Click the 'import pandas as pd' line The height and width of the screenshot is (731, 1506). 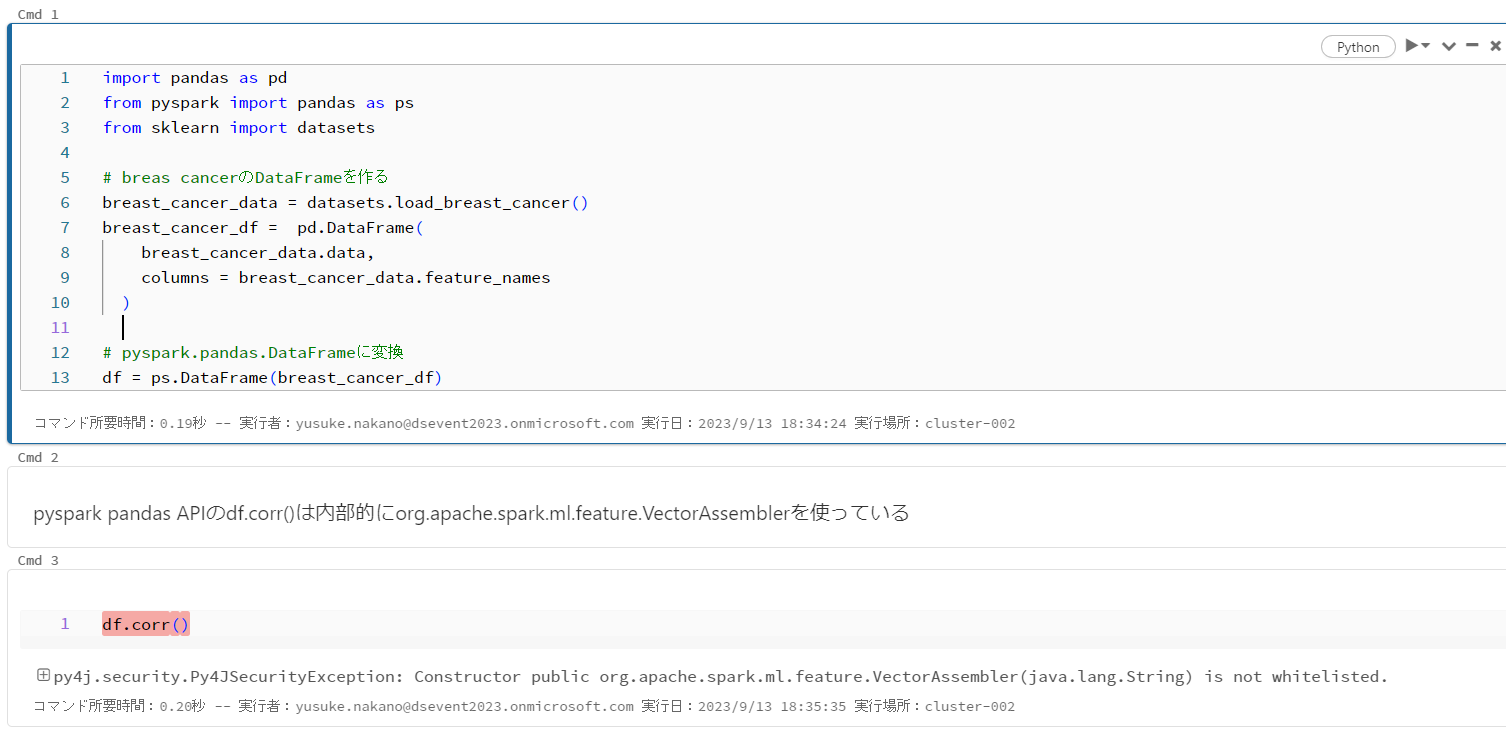[195, 78]
